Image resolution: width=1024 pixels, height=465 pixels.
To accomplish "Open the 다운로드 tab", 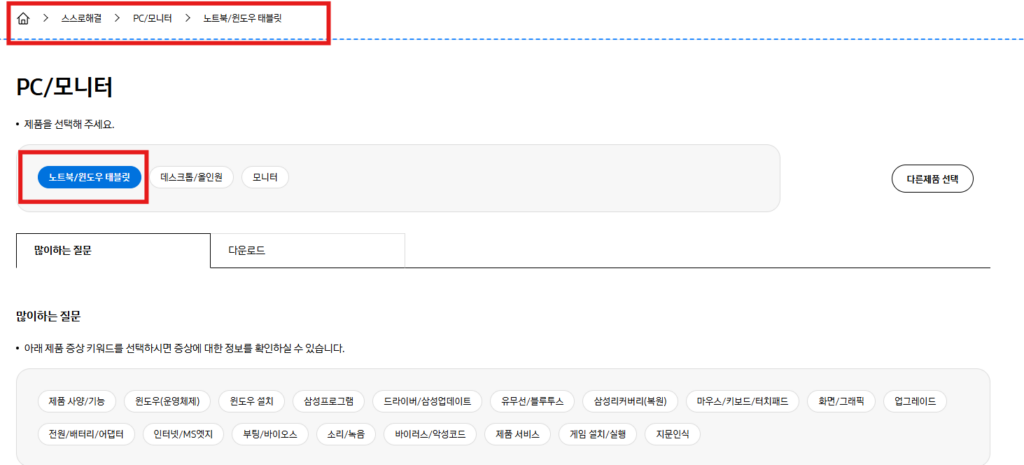I will coord(307,250).
